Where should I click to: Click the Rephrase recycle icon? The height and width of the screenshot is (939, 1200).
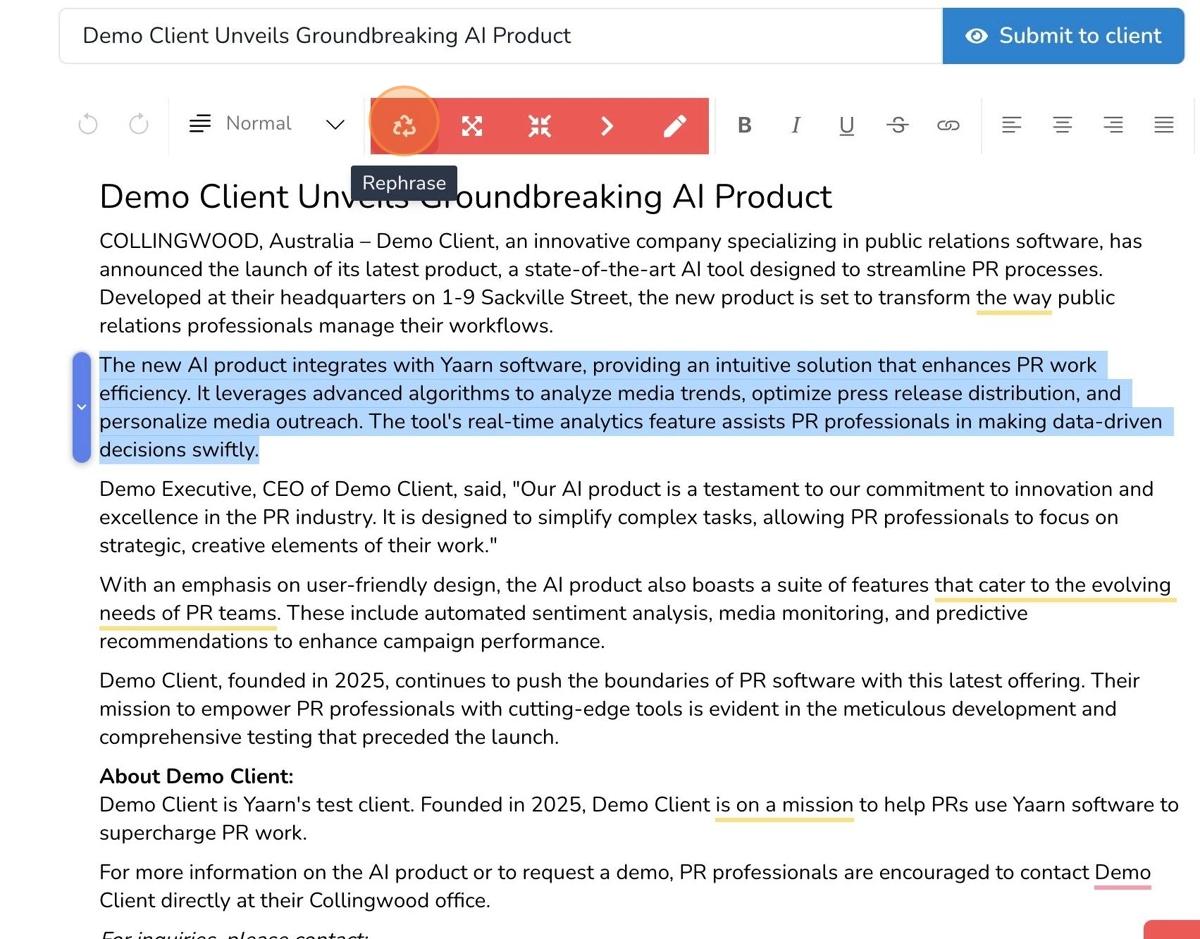coord(404,125)
